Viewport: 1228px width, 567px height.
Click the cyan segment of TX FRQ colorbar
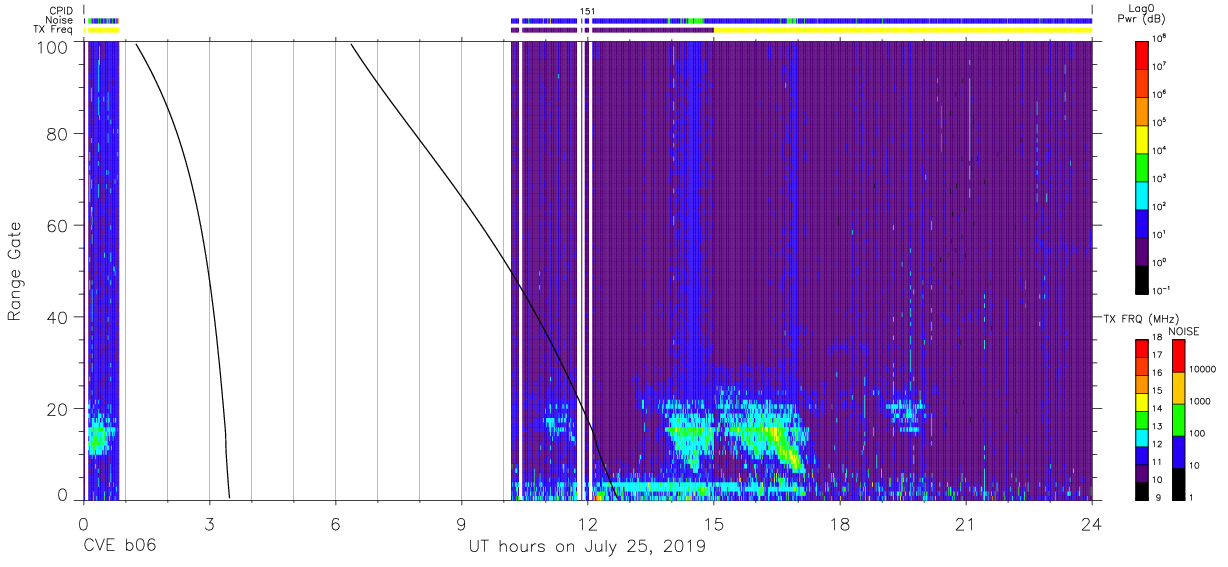pos(1142,437)
